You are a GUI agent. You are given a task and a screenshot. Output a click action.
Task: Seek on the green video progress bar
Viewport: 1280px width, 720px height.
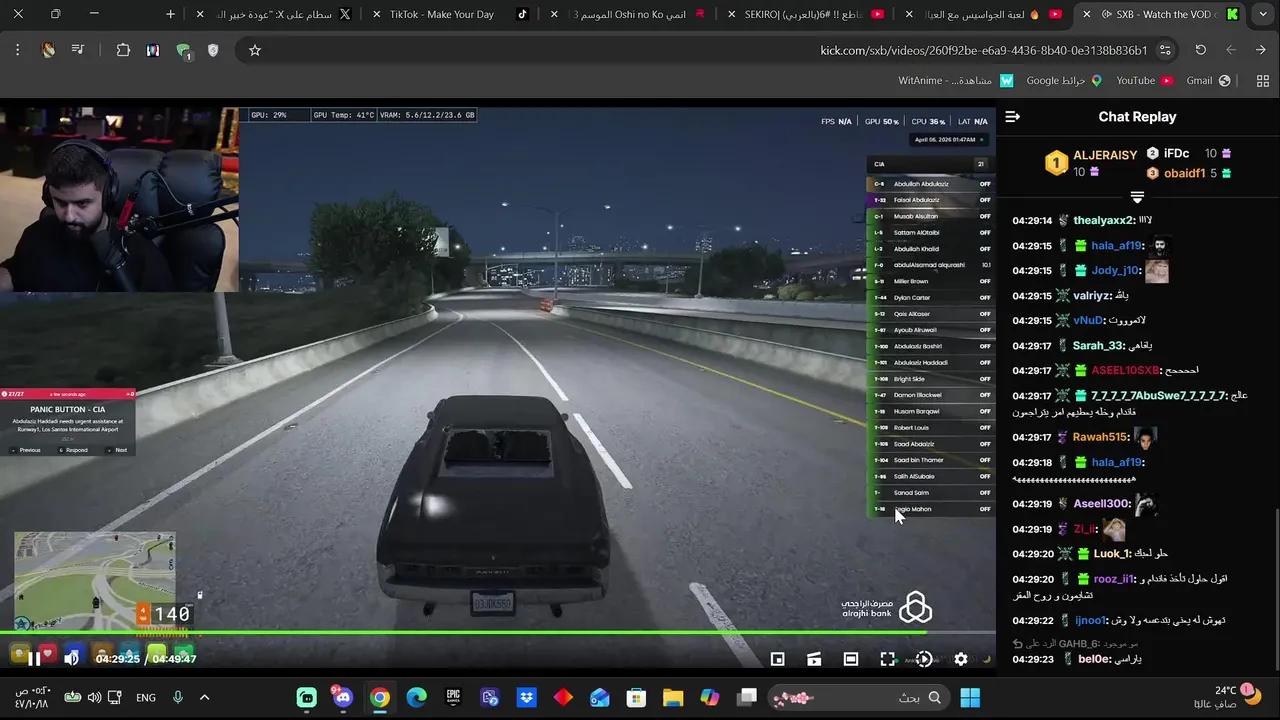pos(498,633)
